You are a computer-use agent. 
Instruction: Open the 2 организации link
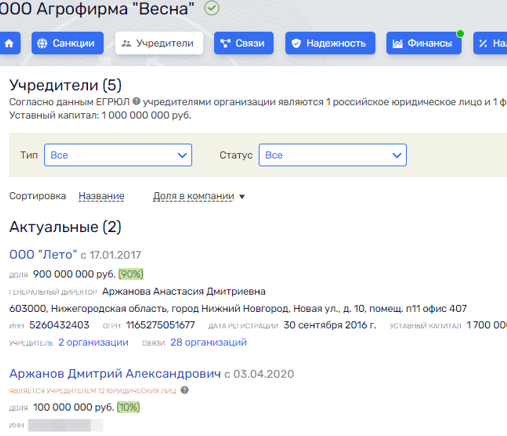93,342
